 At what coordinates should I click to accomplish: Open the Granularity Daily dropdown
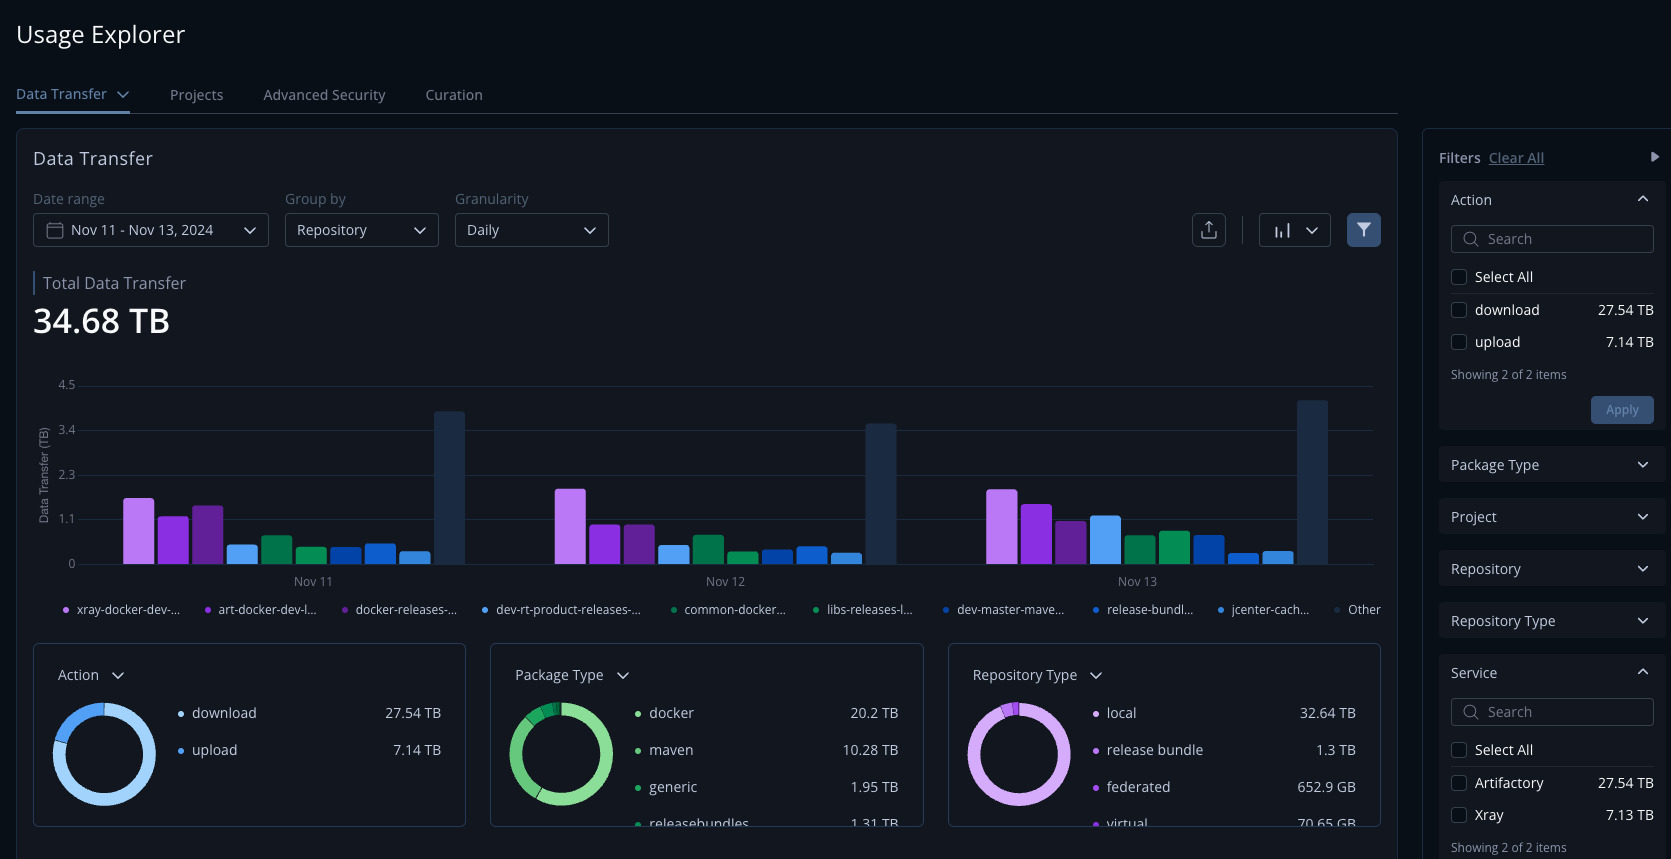[x=531, y=230]
